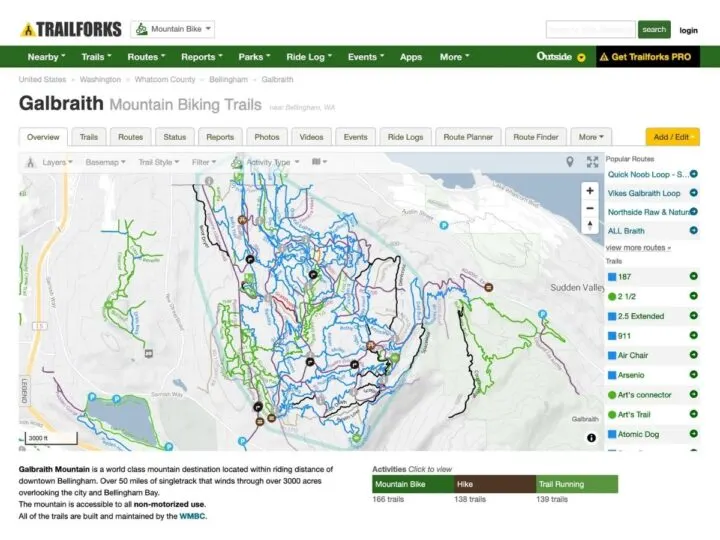Click the arrow icon next to Quick Noob Loop
The height and width of the screenshot is (540, 720).
pyautogui.click(x=694, y=174)
